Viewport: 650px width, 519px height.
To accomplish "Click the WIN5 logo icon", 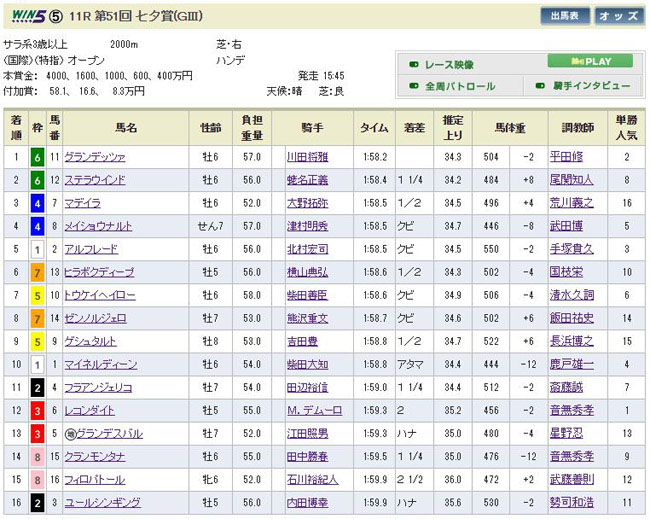I will point(30,16).
